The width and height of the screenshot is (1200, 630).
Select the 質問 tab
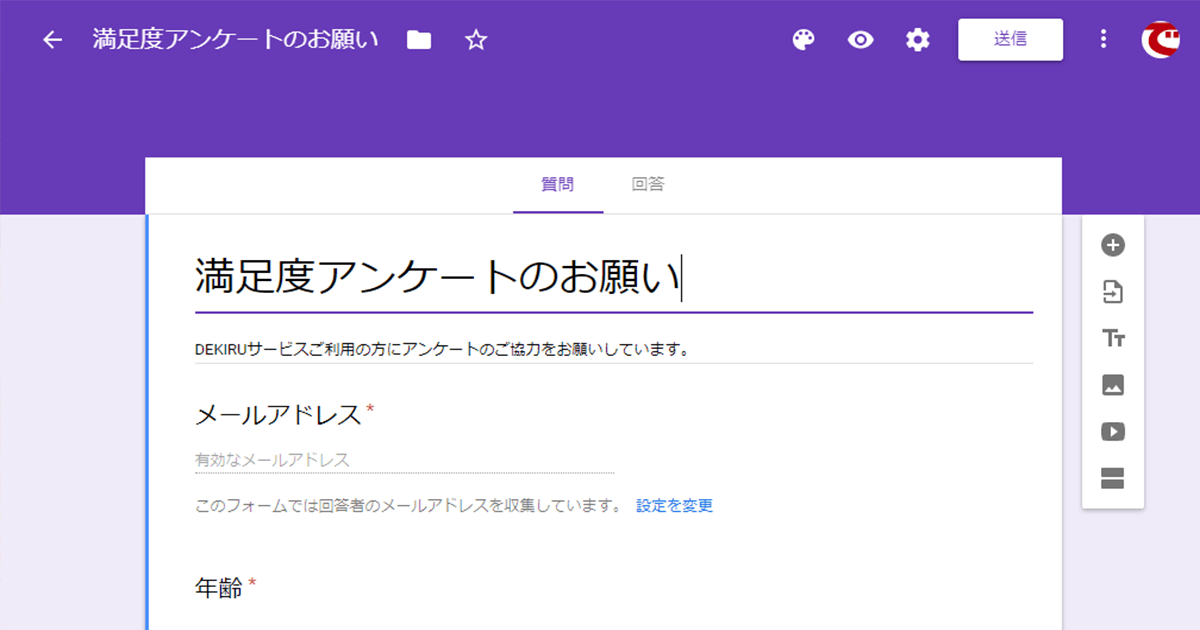point(558,185)
